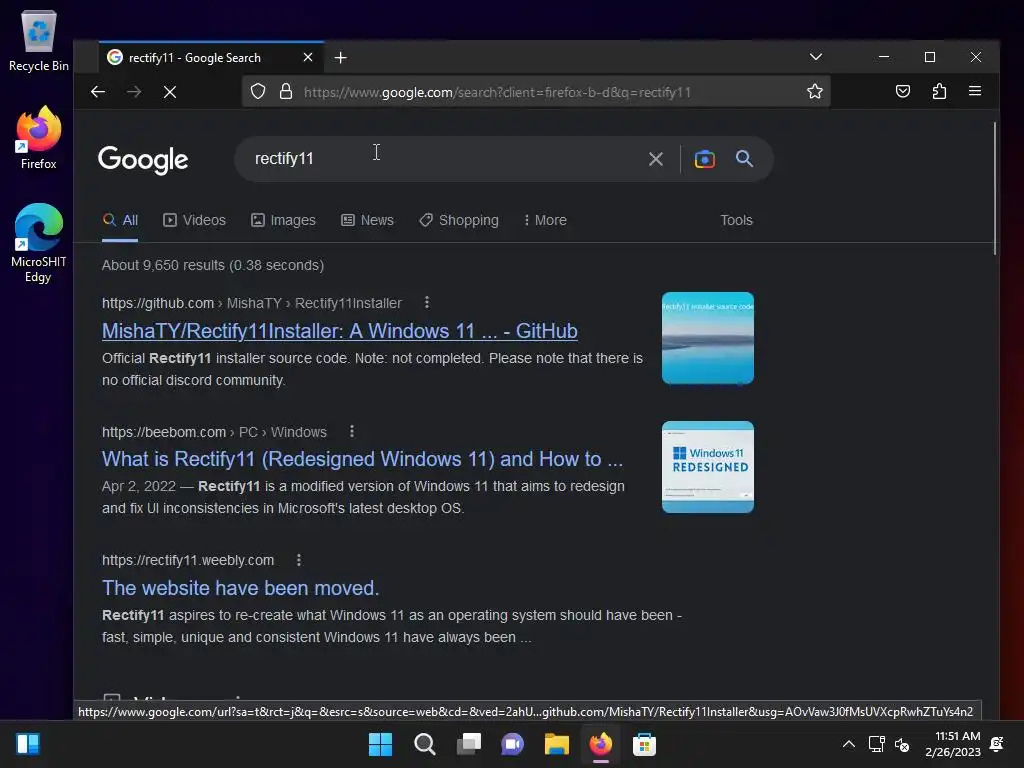Focus the Firefox address bar

coord(536,92)
